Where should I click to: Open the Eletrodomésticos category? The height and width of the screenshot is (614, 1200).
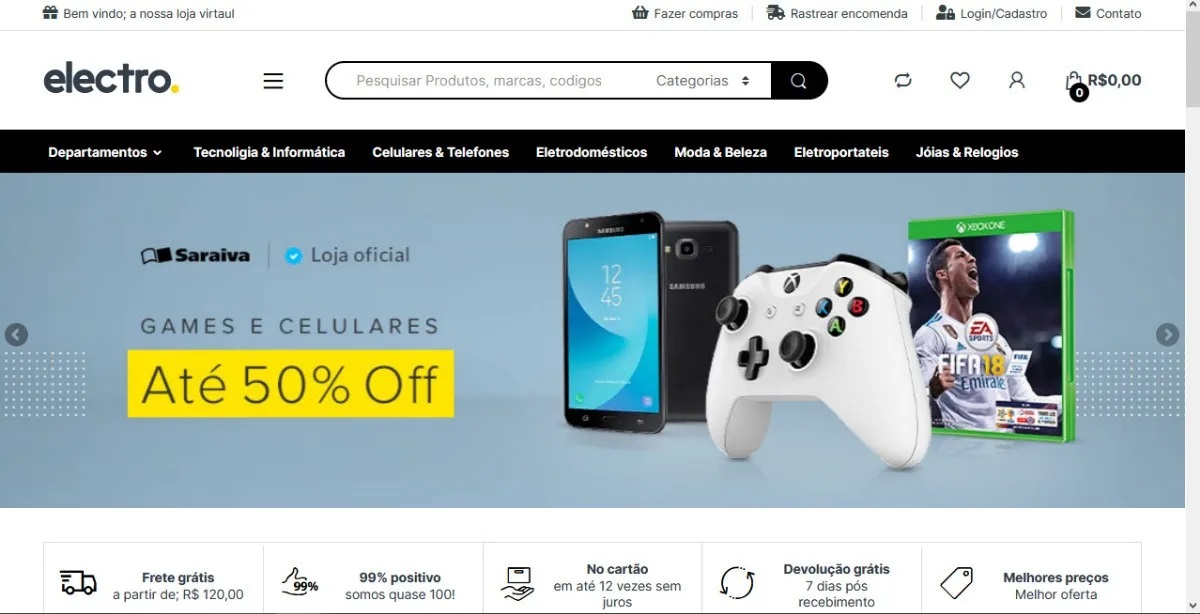(591, 152)
